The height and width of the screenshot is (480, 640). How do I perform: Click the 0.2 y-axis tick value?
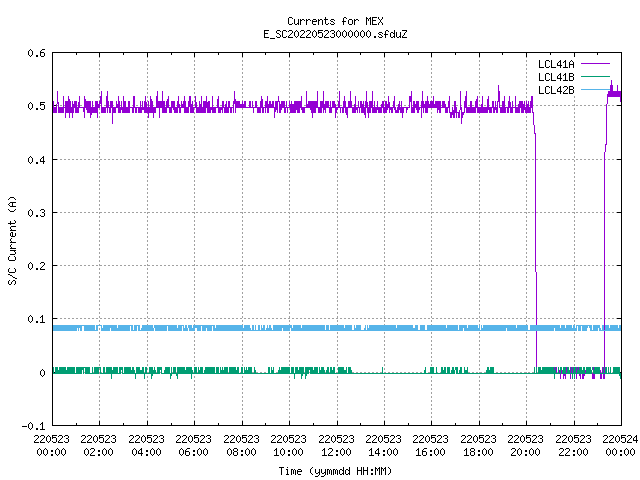[36, 266]
